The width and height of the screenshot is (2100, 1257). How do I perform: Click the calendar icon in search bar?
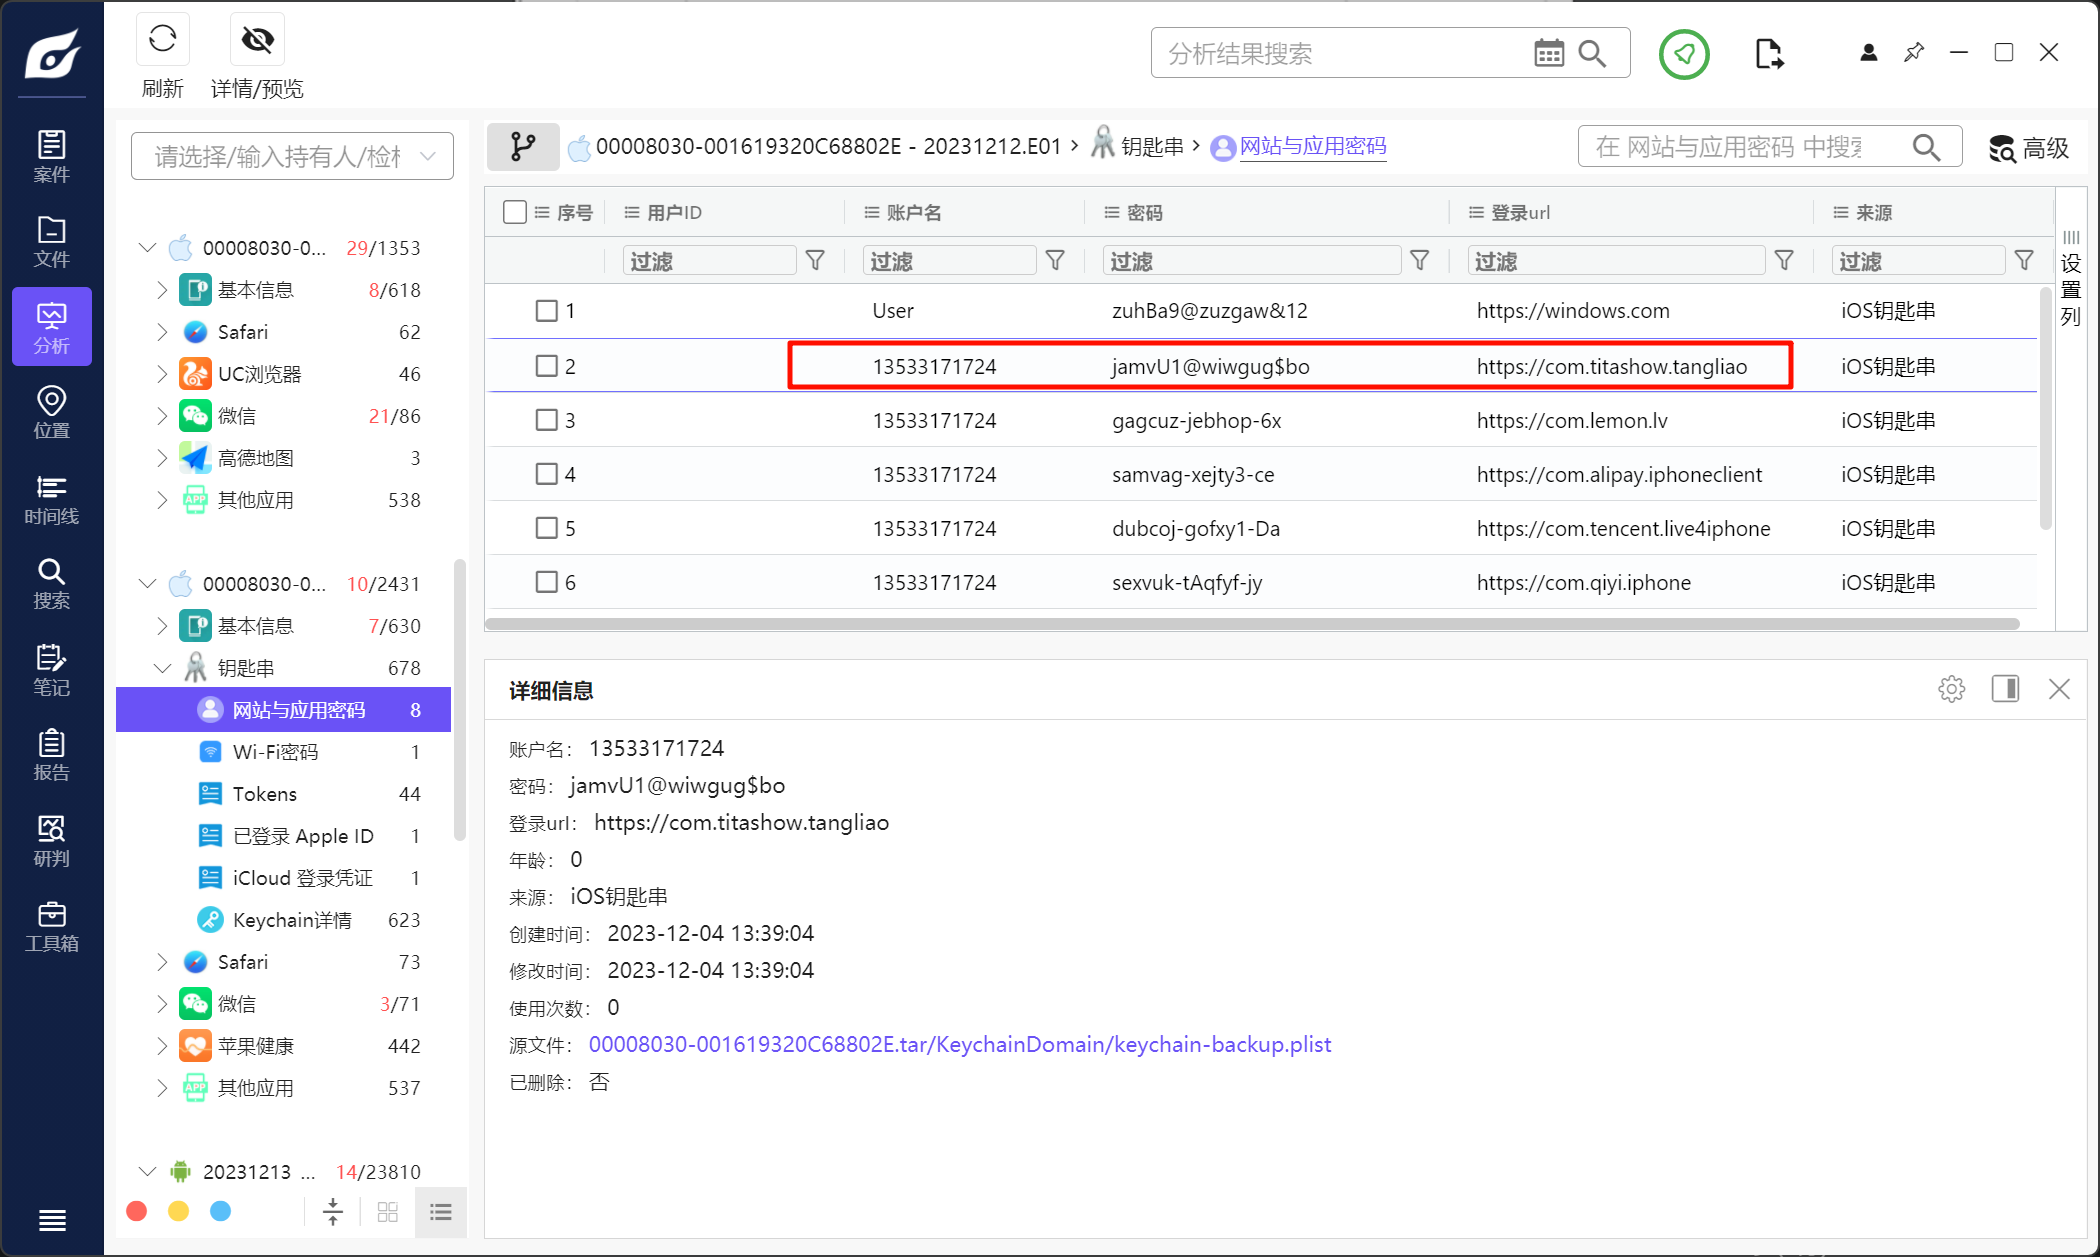[1548, 53]
